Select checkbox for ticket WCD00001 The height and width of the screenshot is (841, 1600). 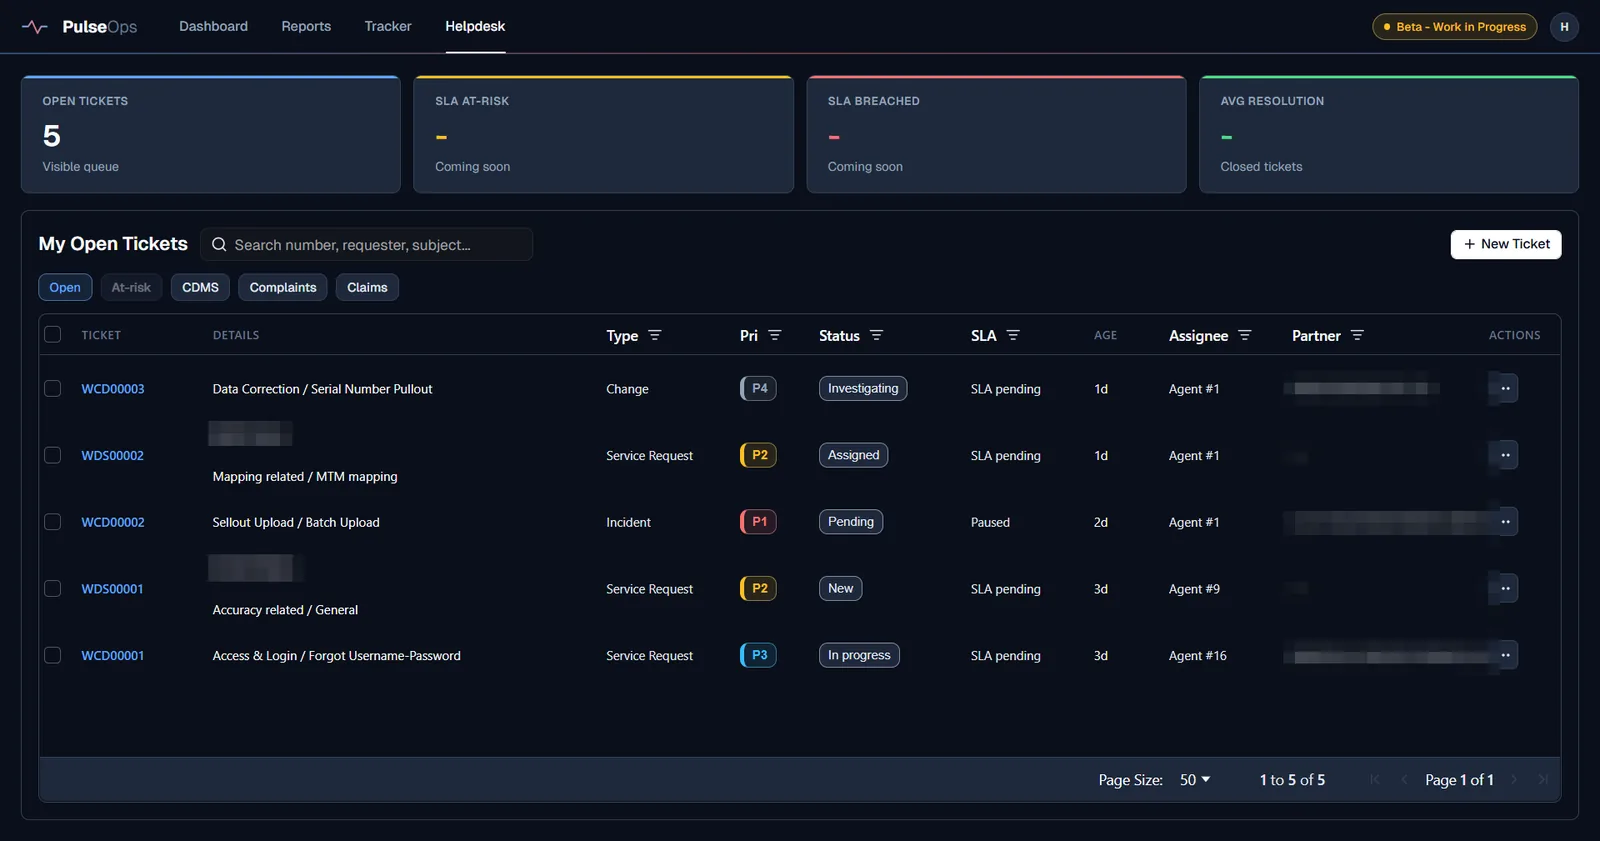[53, 655]
